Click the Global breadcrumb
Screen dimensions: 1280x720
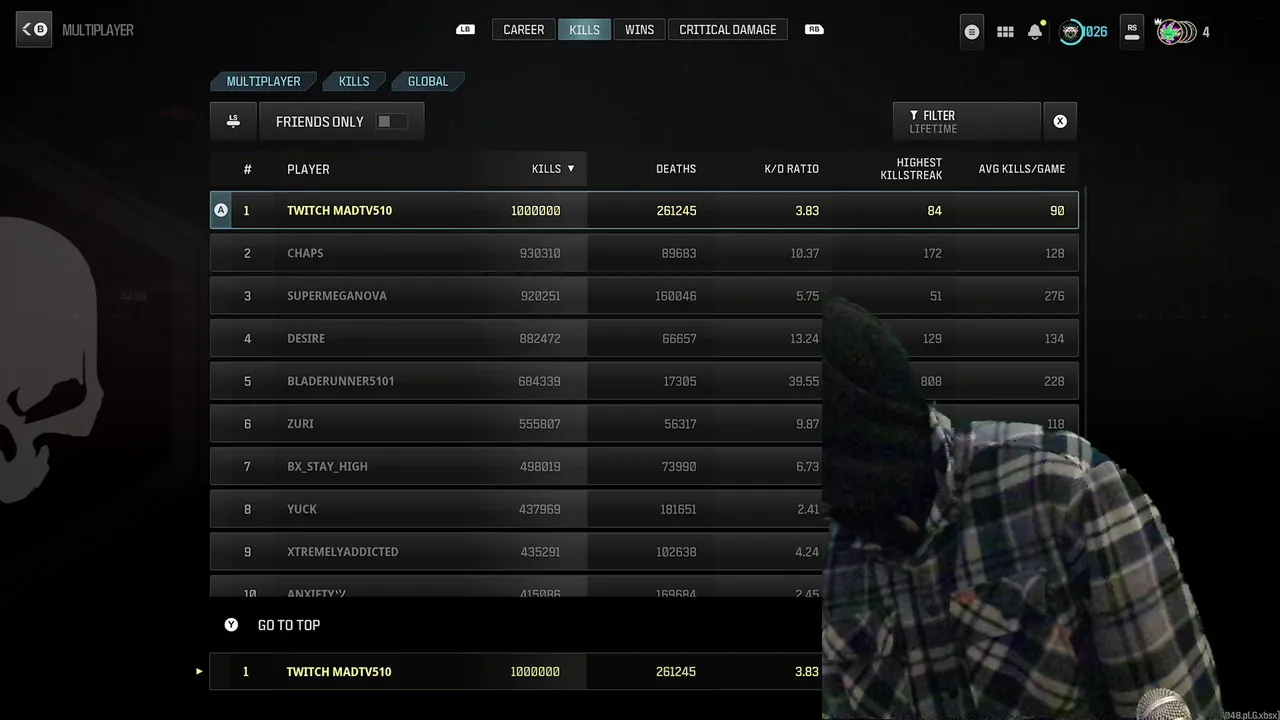coord(428,81)
